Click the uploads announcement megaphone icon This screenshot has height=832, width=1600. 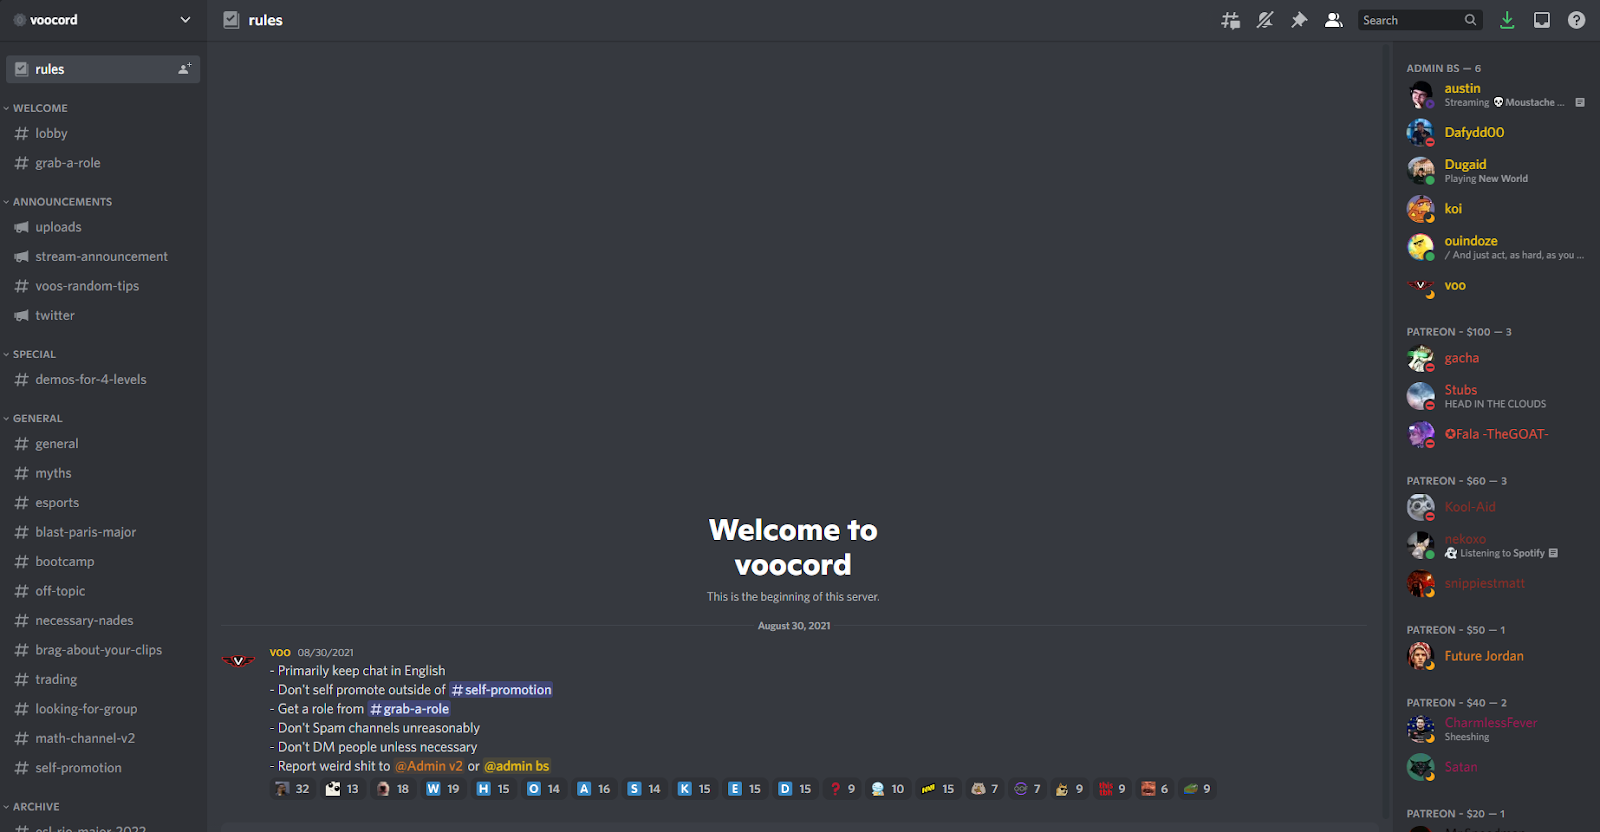tap(21, 227)
